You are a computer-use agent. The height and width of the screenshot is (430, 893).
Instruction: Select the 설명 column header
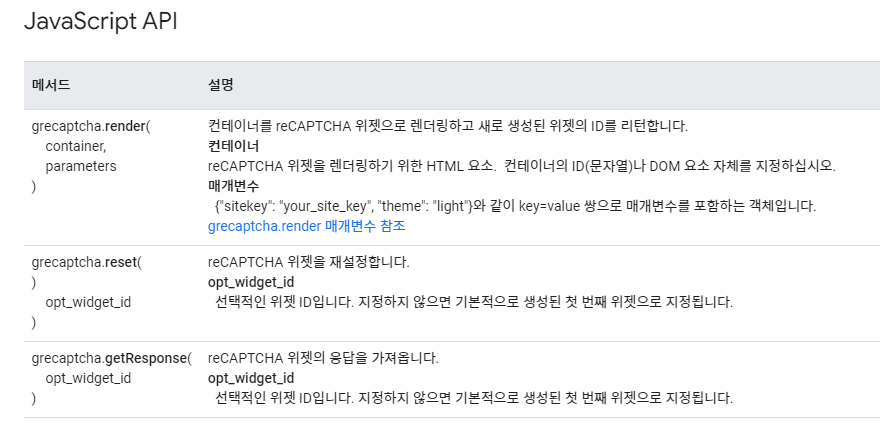coord(220,85)
